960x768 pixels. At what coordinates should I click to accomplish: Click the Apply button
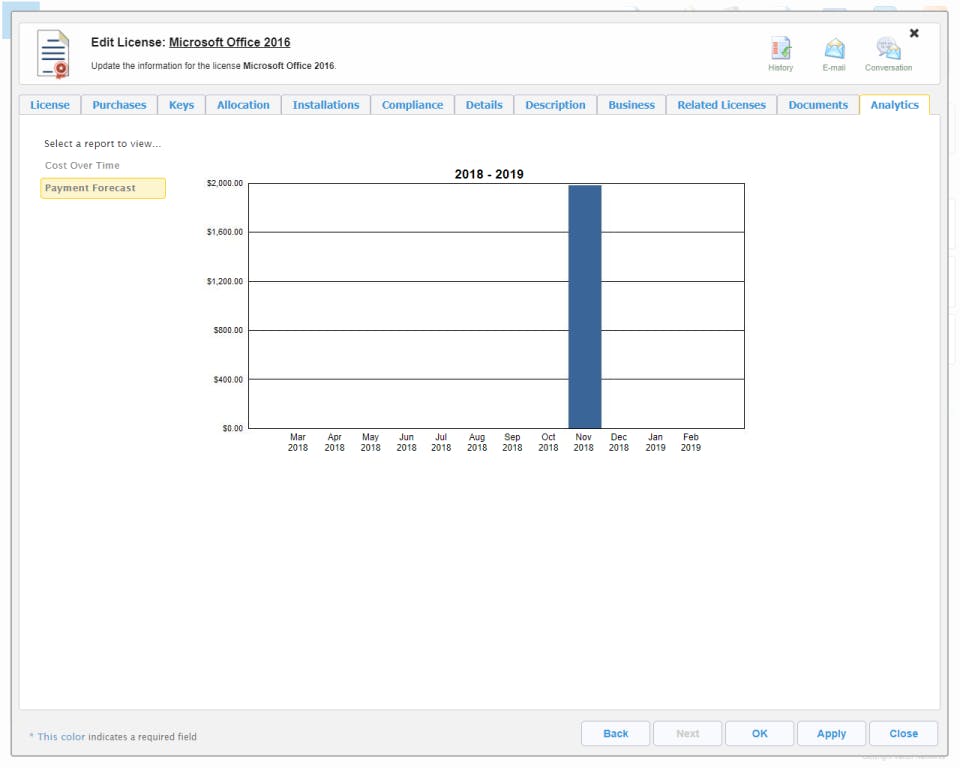831,733
